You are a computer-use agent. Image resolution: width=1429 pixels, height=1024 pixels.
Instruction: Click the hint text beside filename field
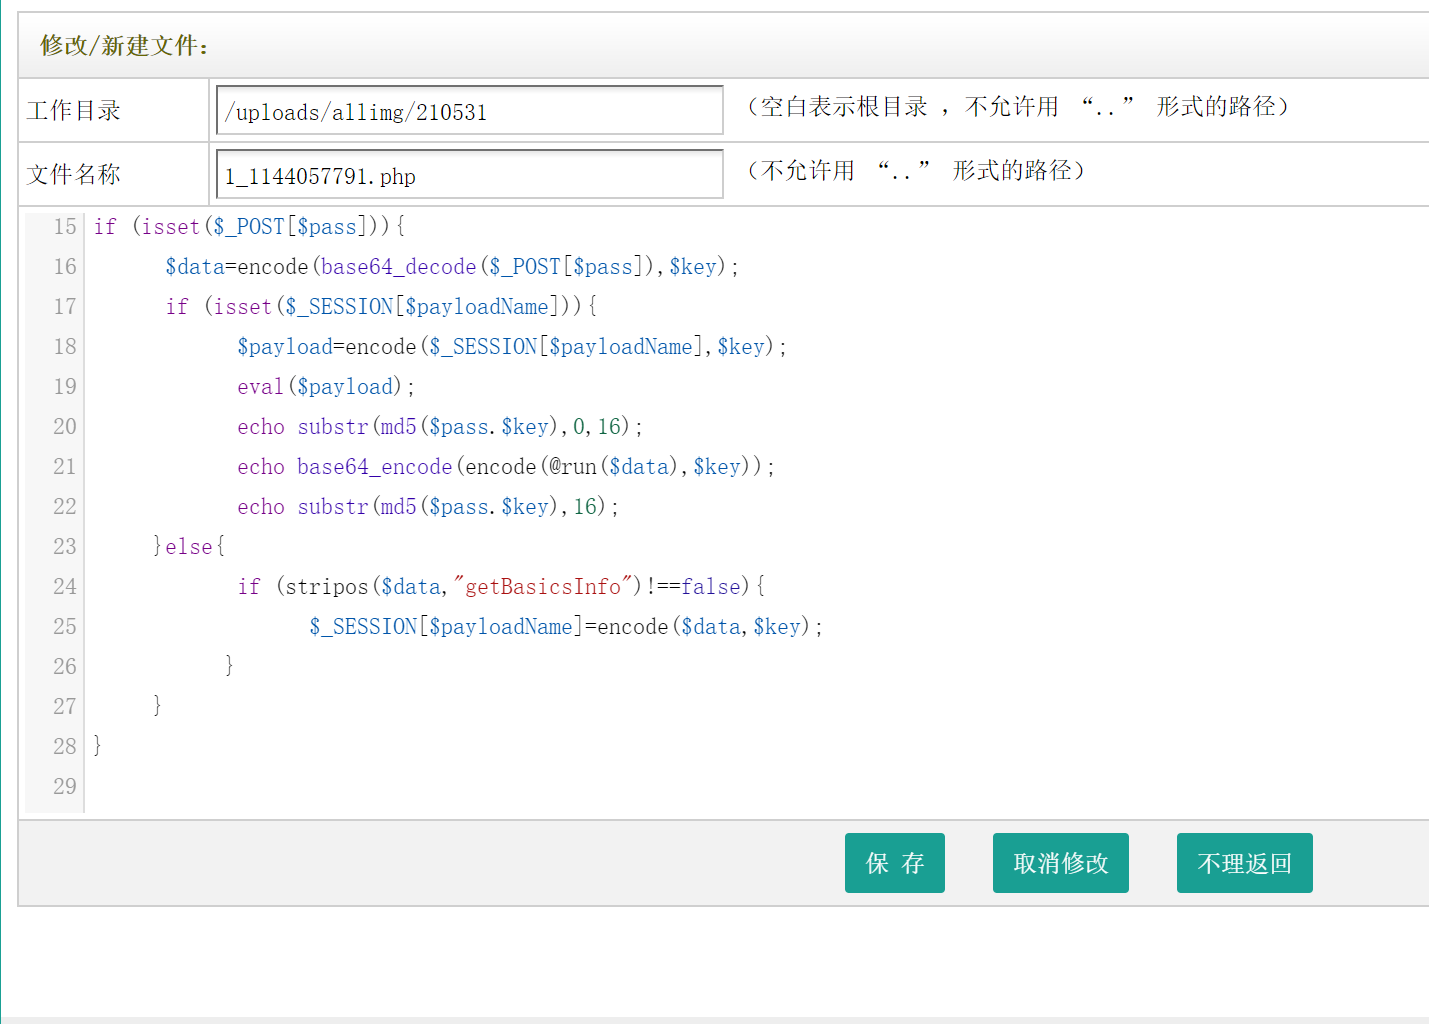click(916, 170)
